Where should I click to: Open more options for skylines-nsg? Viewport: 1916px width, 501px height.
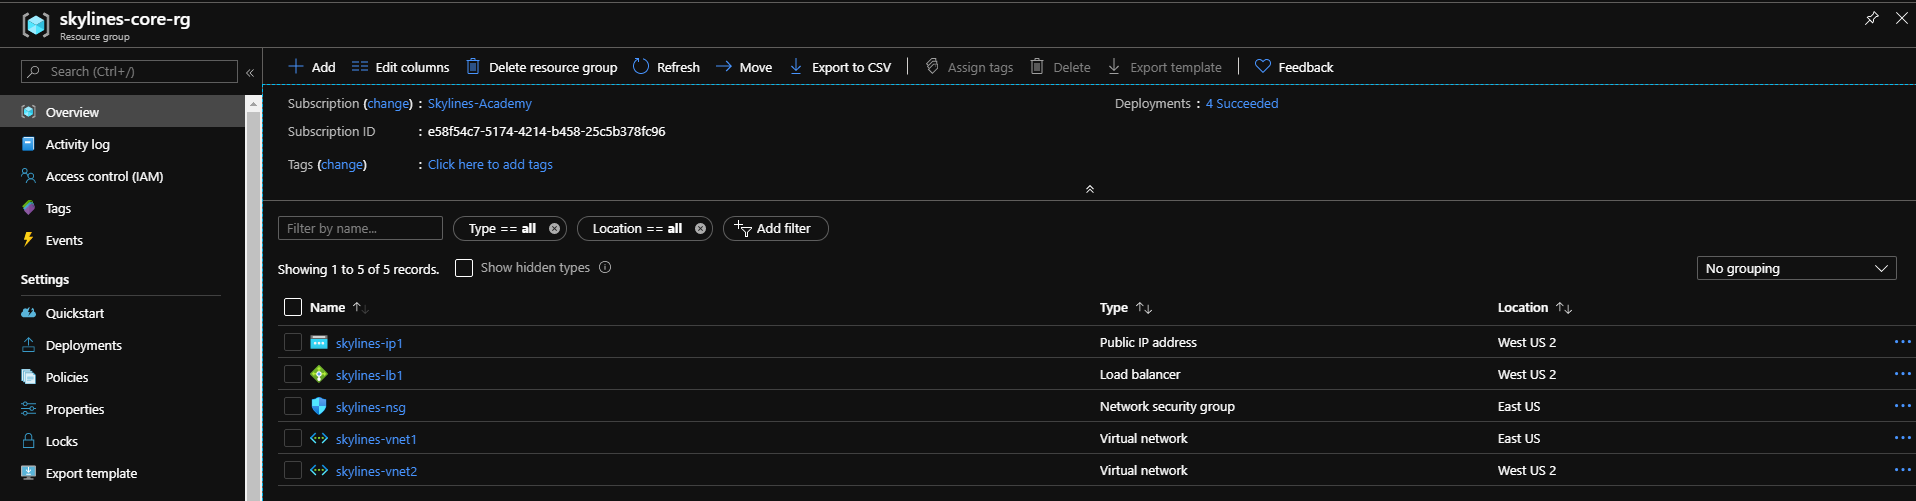1902,406
